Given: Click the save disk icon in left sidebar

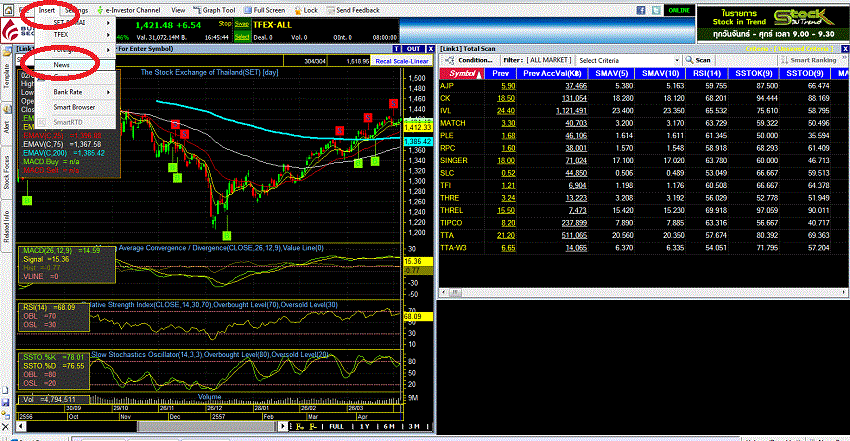Looking at the screenshot, I should 5,403.
